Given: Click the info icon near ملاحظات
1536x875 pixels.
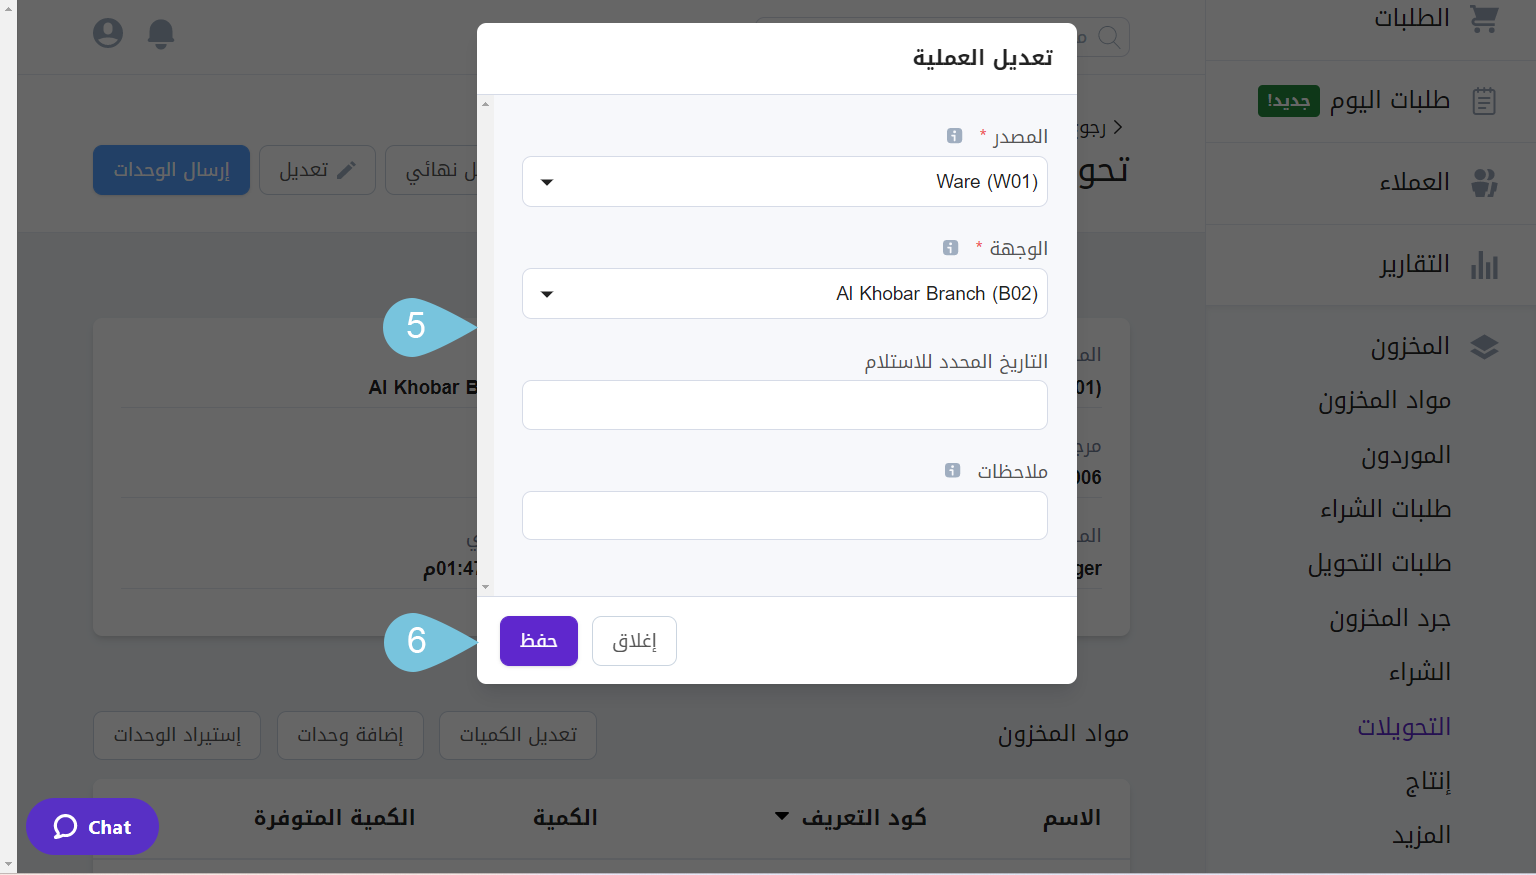Looking at the screenshot, I should (951, 470).
